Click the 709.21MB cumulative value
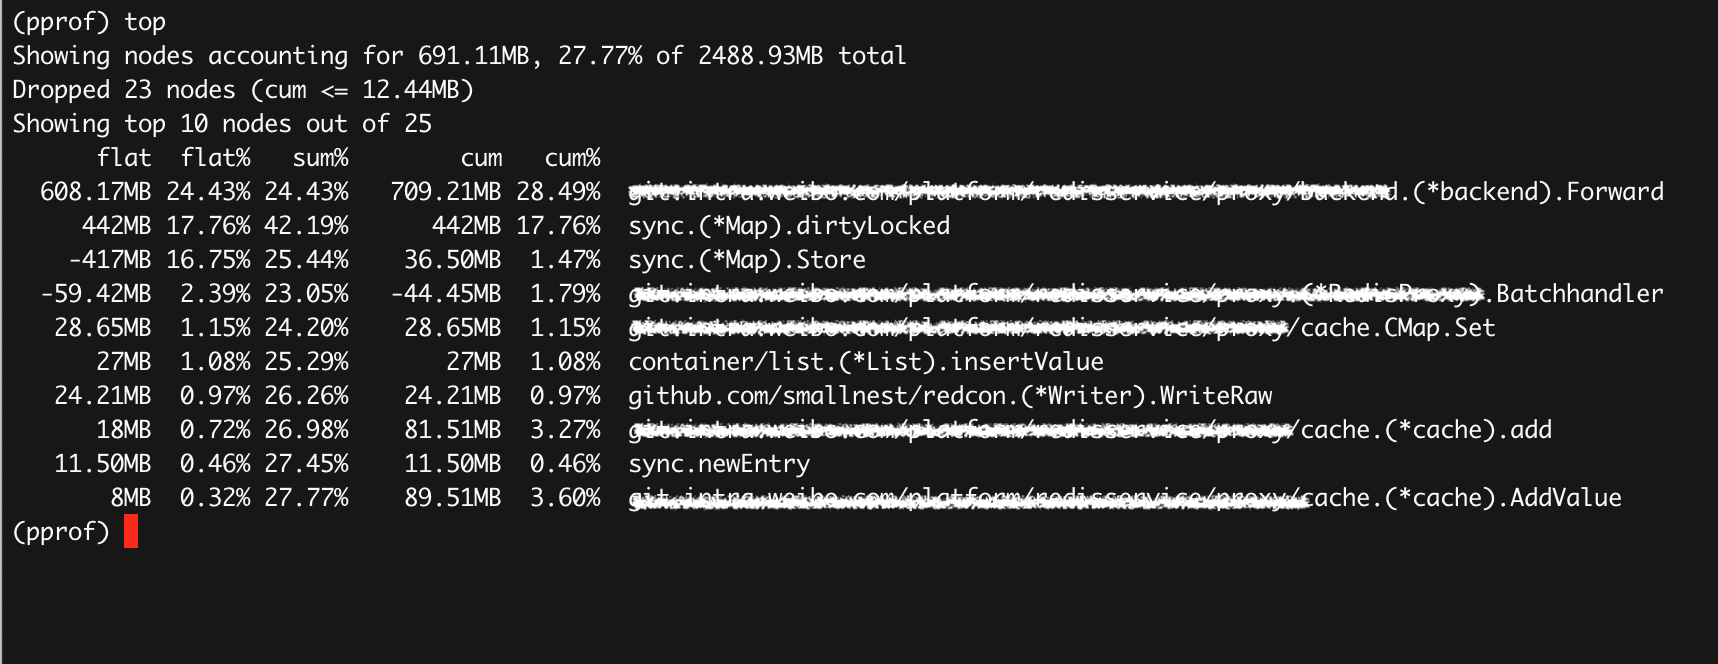Image resolution: width=1718 pixels, height=664 pixels. click(x=446, y=192)
